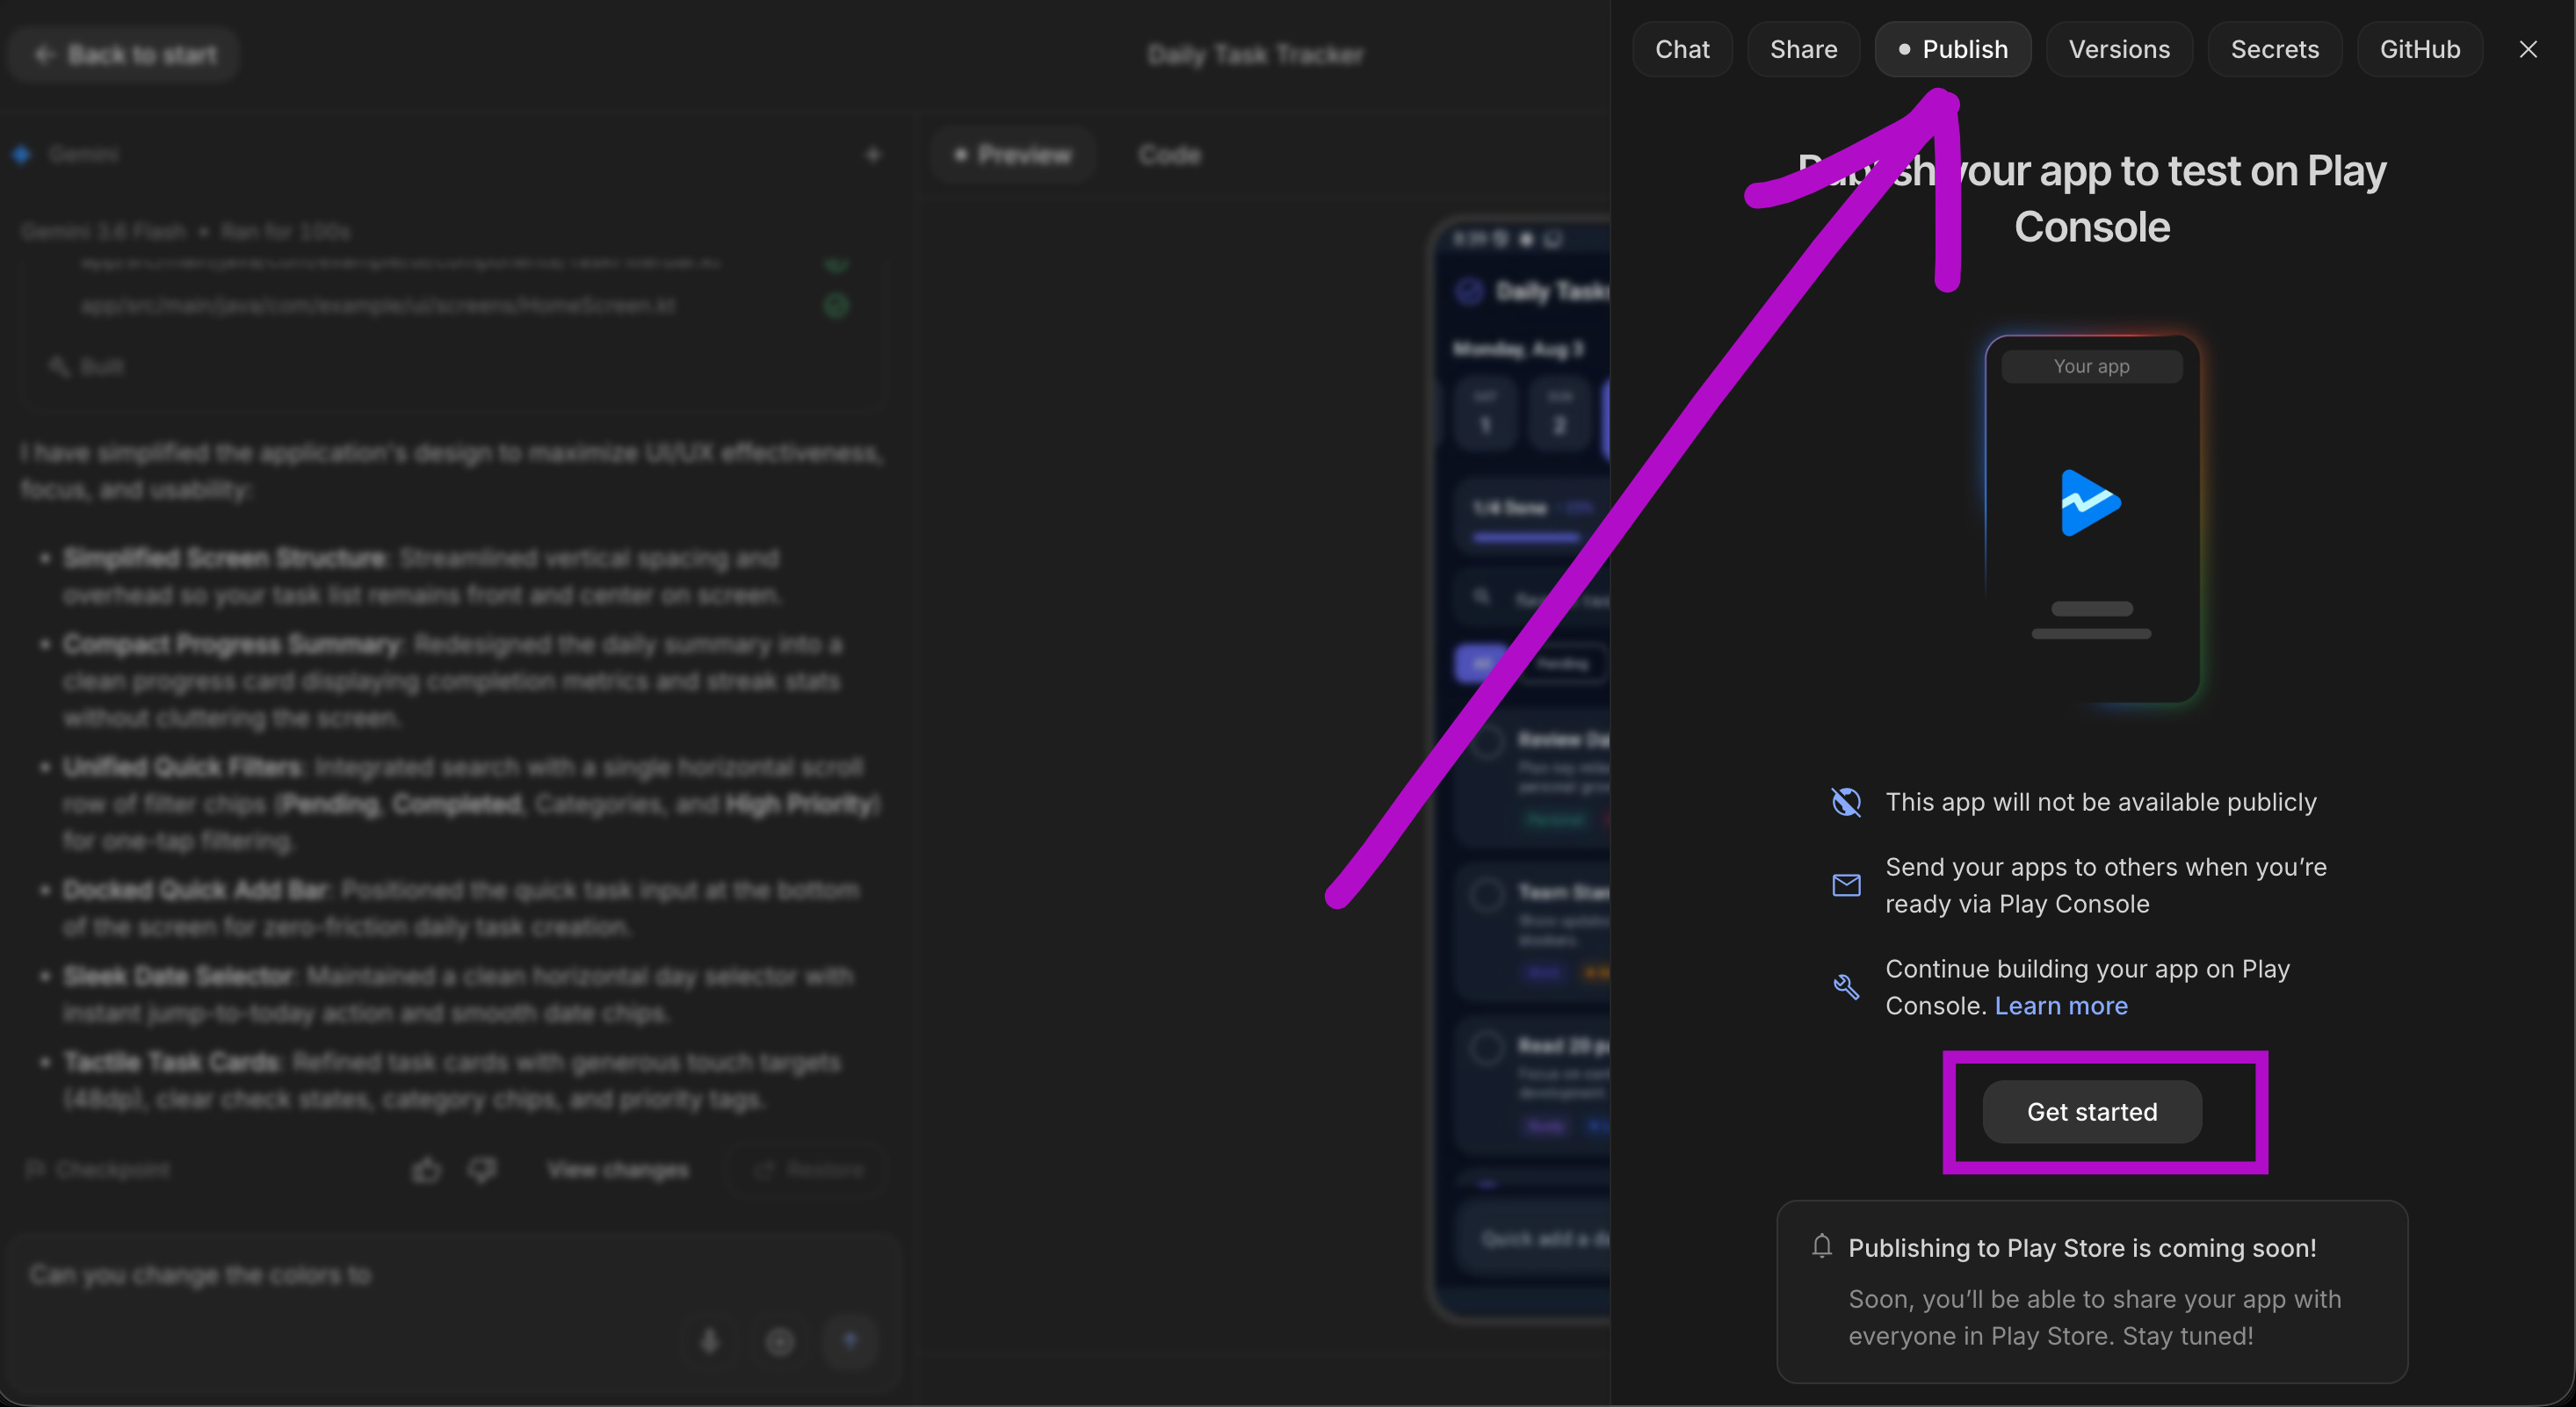Switch to the Preview tab
2576x1407 pixels.
click(x=1013, y=155)
